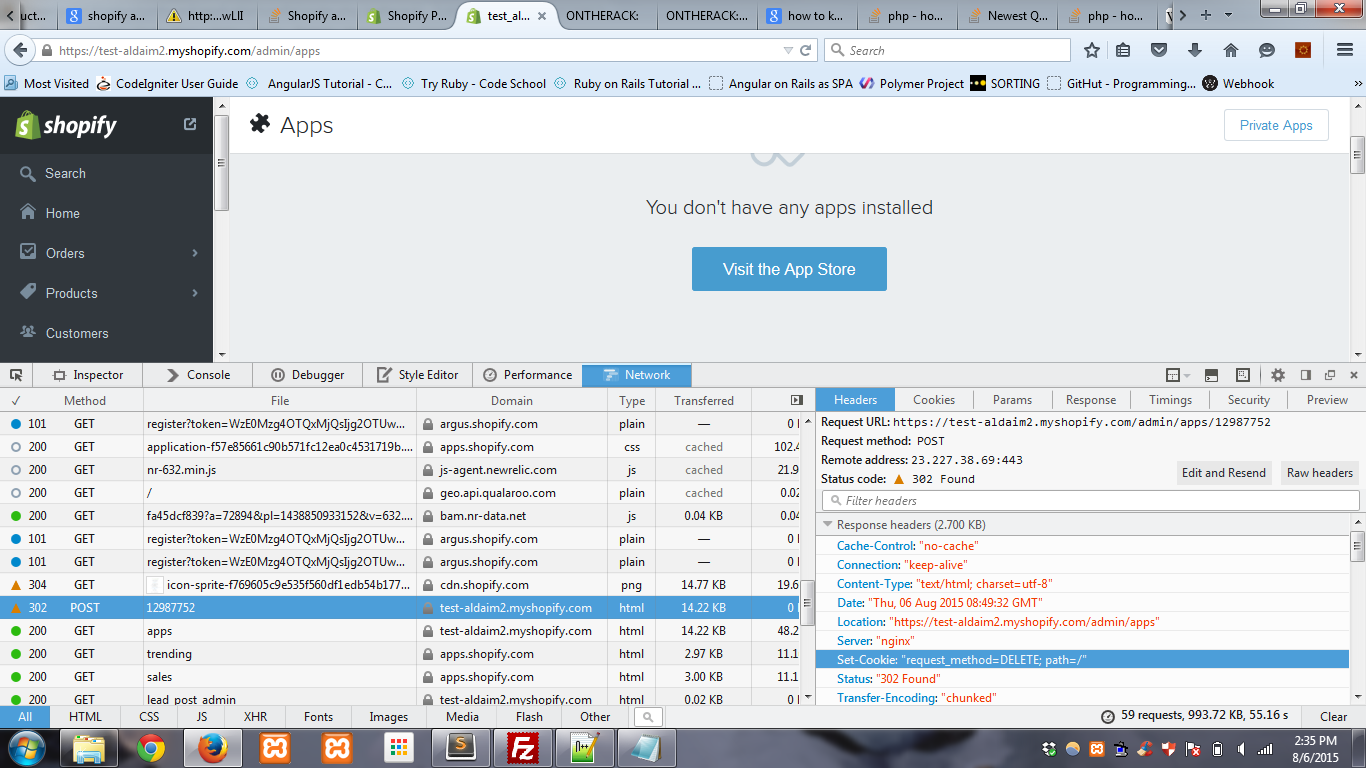The image size is (1366, 768).
Task: Filter network requests by Media
Action: pos(462,717)
